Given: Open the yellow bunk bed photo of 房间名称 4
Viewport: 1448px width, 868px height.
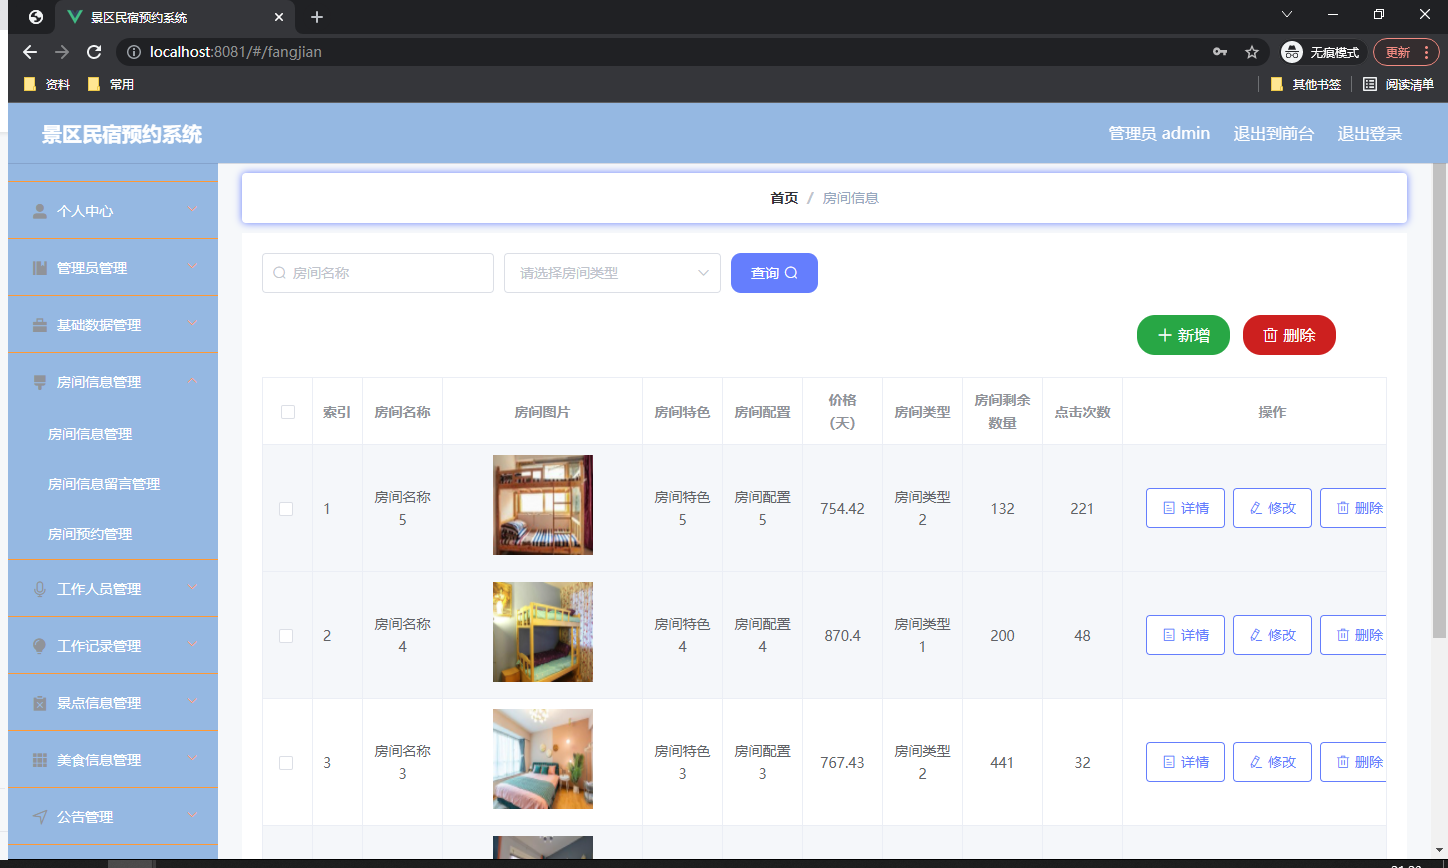Looking at the screenshot, I should pyautogui.click(x=543, y=632).
